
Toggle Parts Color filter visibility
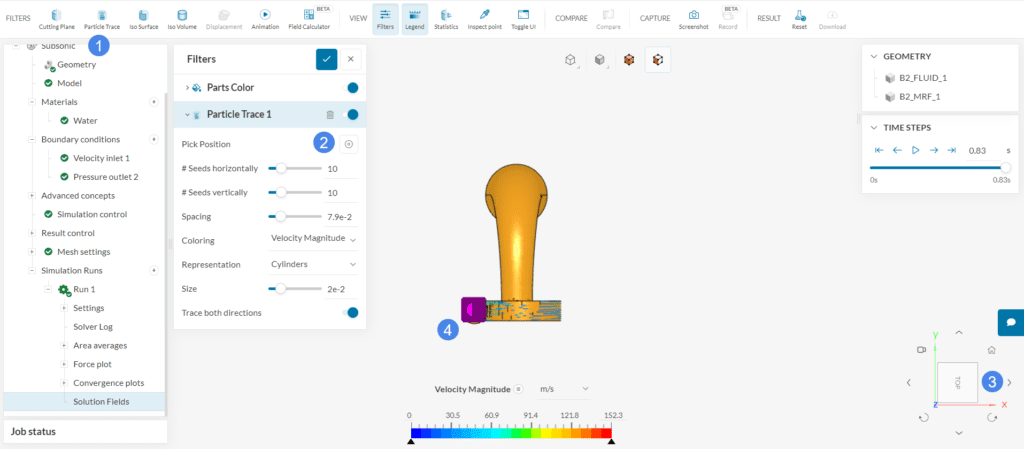[x=352, y=88]
